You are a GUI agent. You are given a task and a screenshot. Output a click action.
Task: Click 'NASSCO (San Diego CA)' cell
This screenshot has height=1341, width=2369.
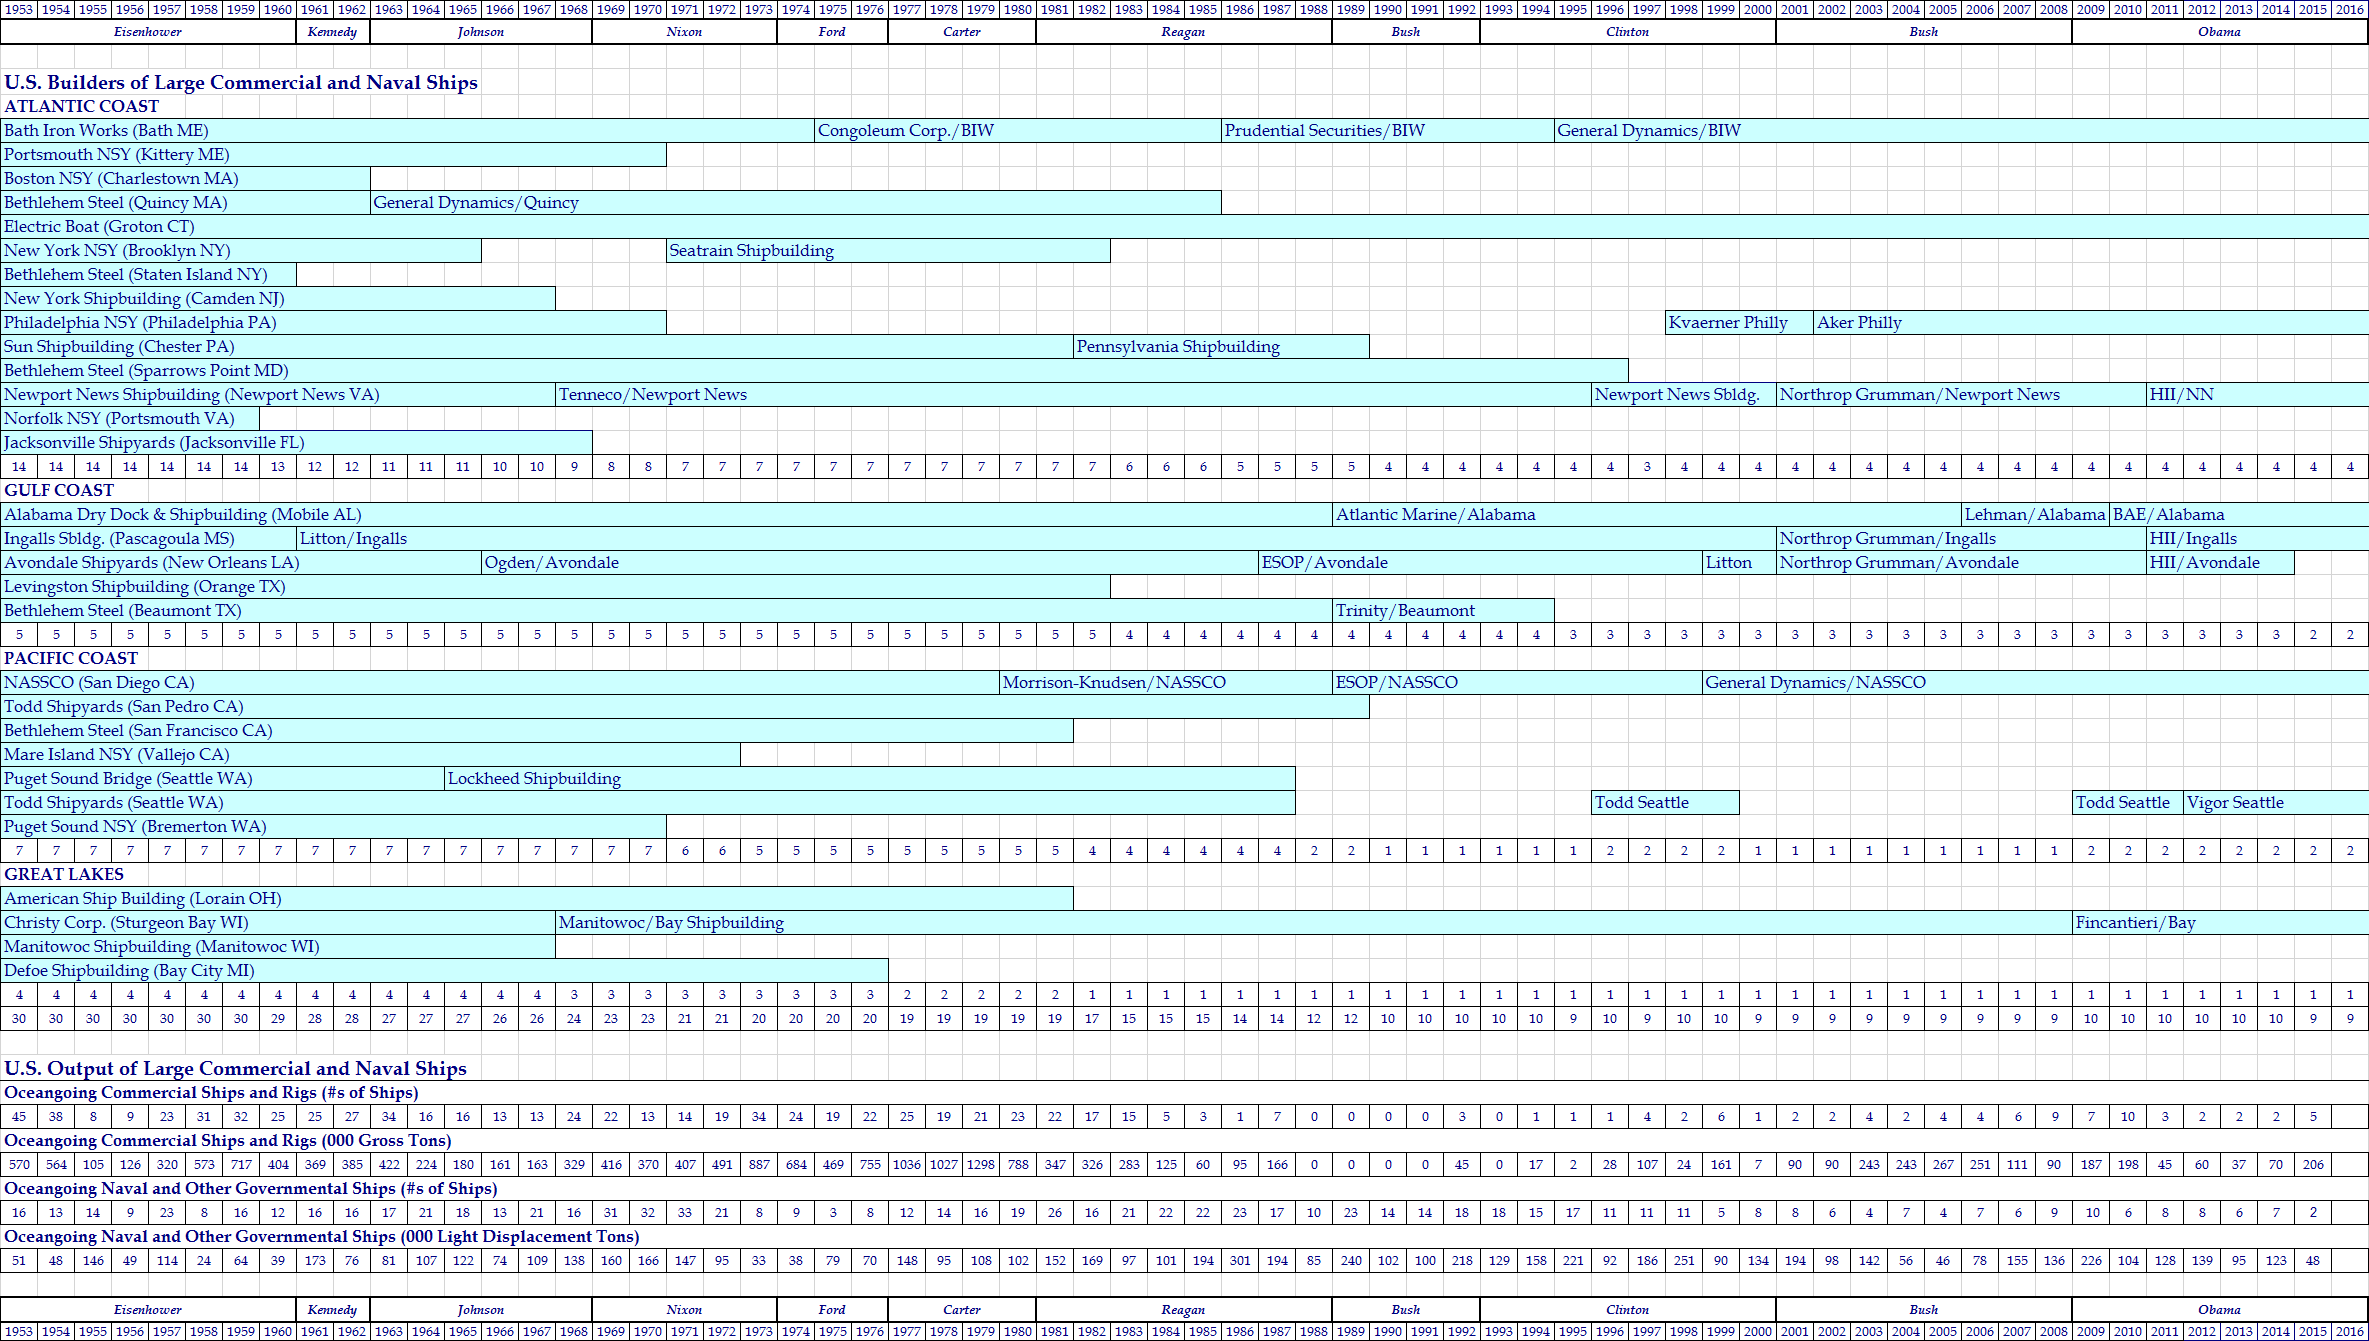[x=500, y=682]
